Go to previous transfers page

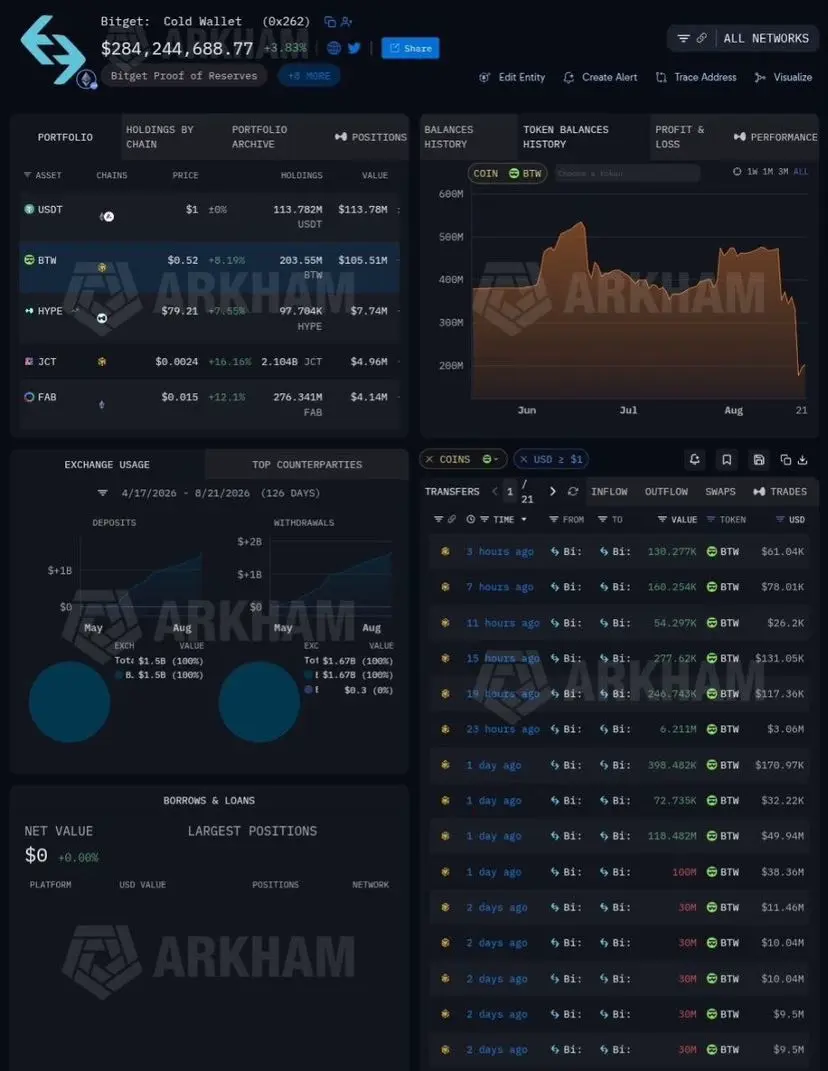click(495, 491)
